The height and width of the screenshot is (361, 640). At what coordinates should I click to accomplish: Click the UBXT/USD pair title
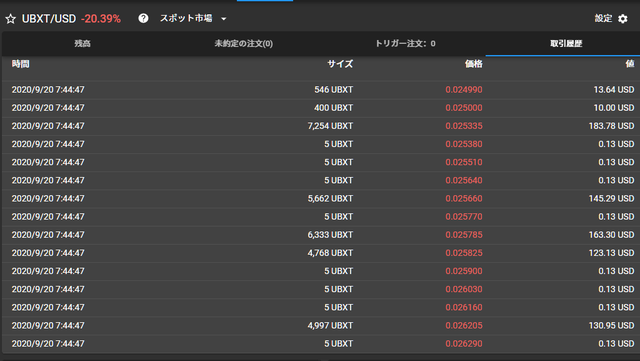coord(49,19)
